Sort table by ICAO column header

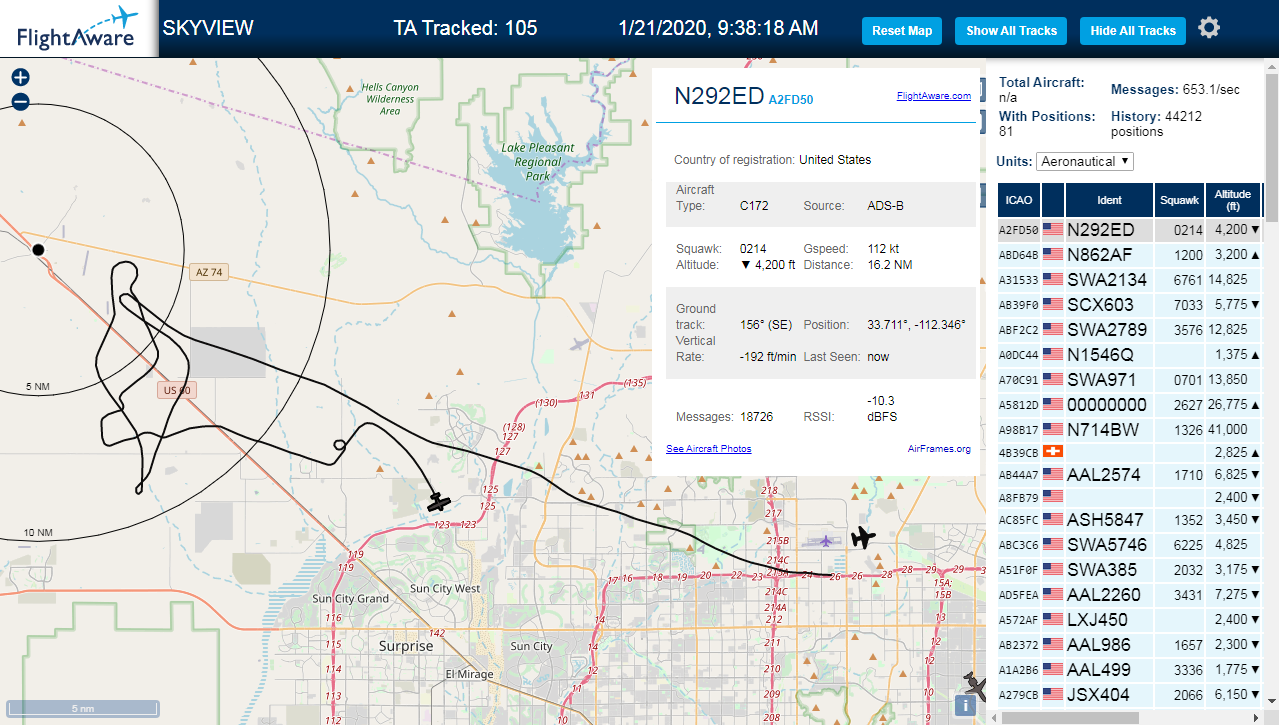1019,200
